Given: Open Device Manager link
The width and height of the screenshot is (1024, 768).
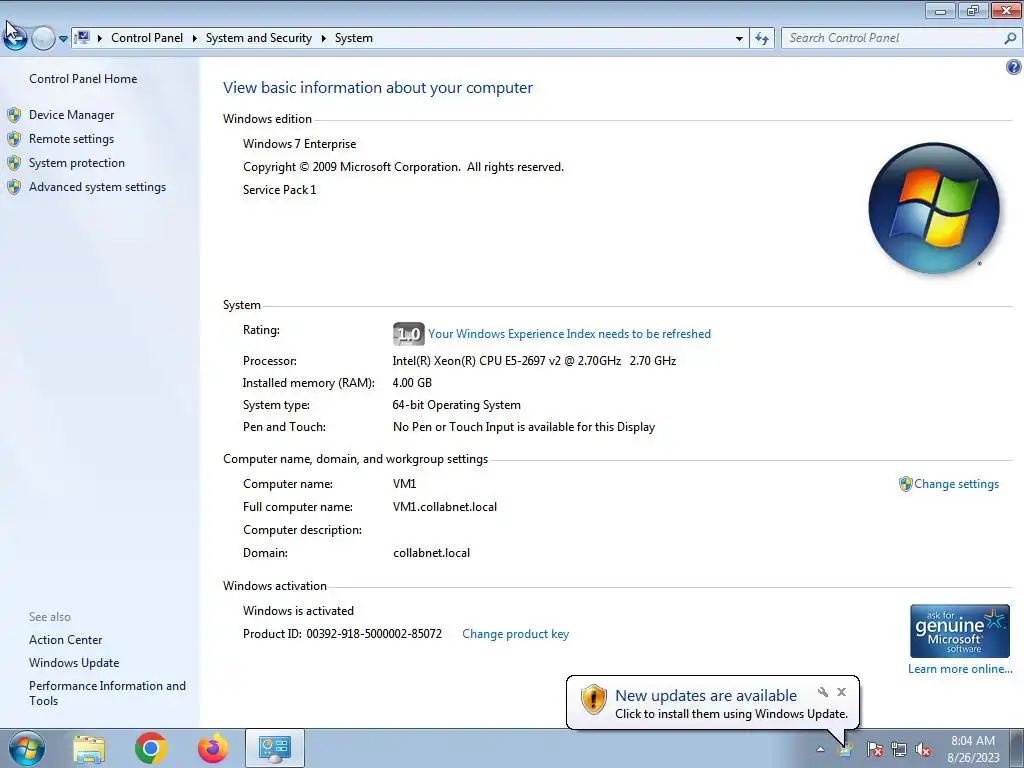Looking at the screenshot, I should (71, 115).
